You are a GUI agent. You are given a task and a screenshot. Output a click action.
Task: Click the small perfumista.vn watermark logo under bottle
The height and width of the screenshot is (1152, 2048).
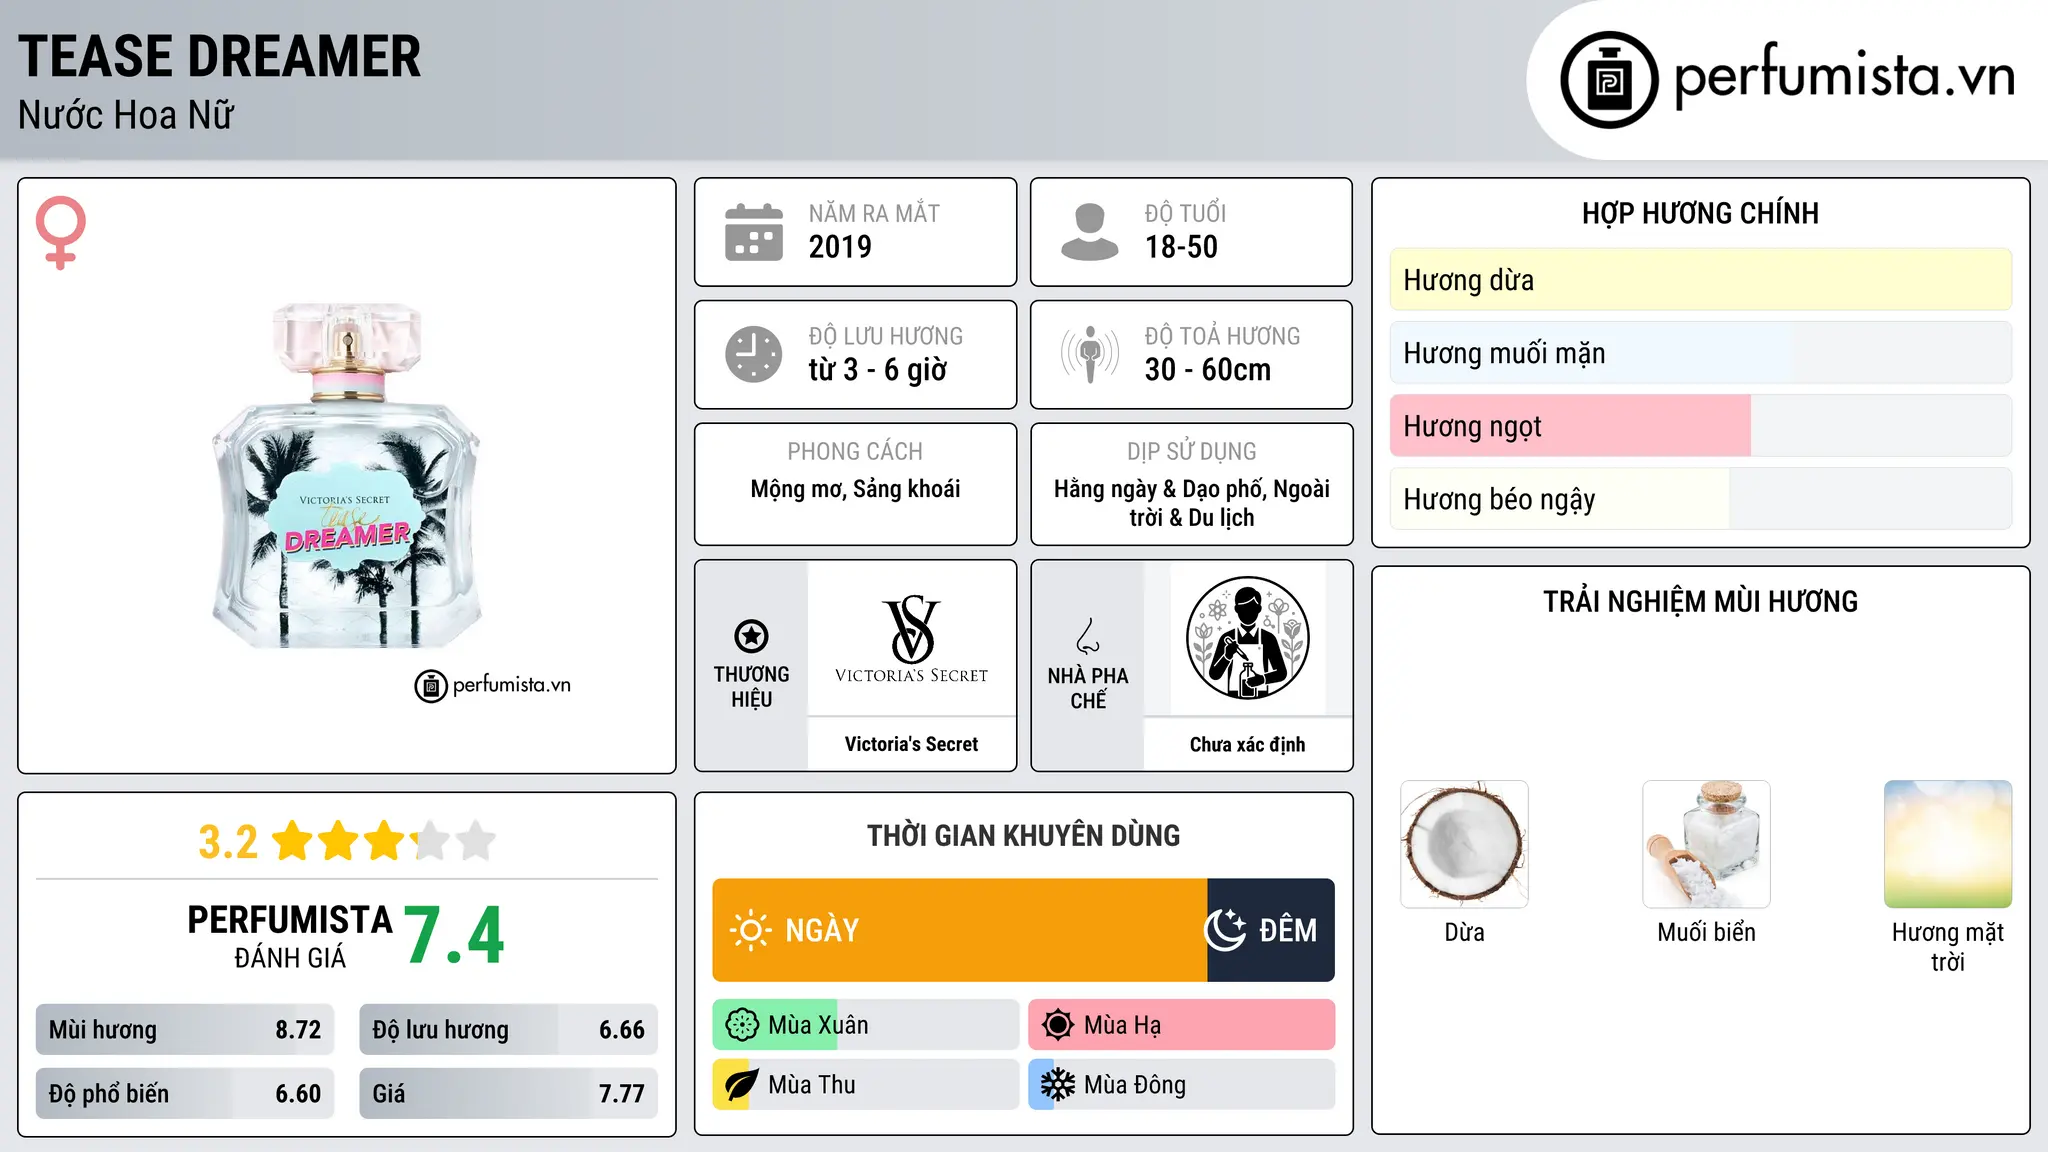pos(493,686)
